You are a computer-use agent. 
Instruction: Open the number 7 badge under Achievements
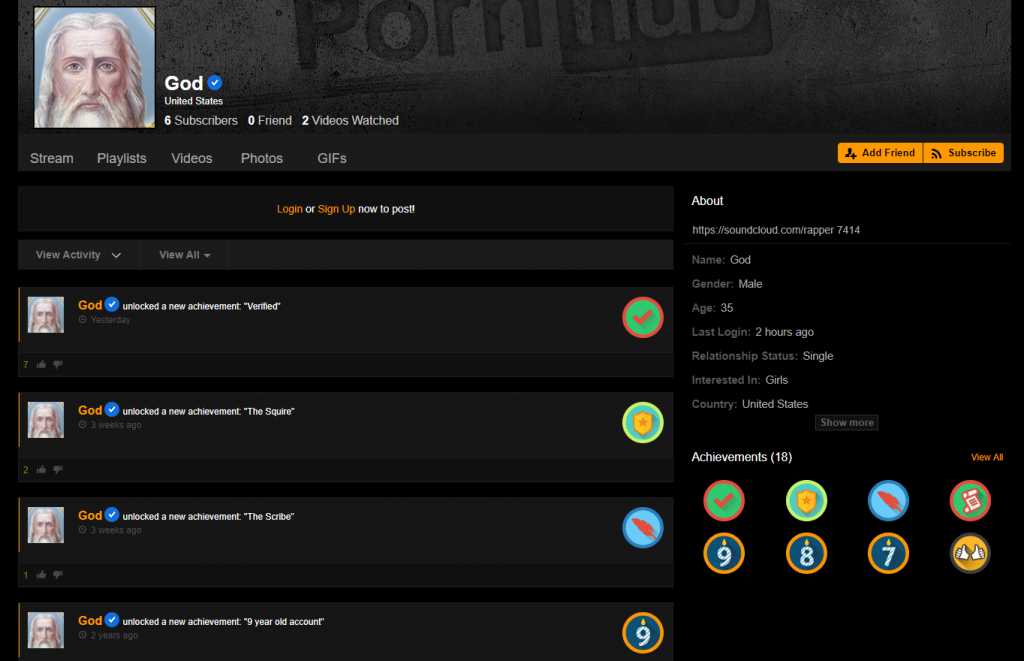888,553
